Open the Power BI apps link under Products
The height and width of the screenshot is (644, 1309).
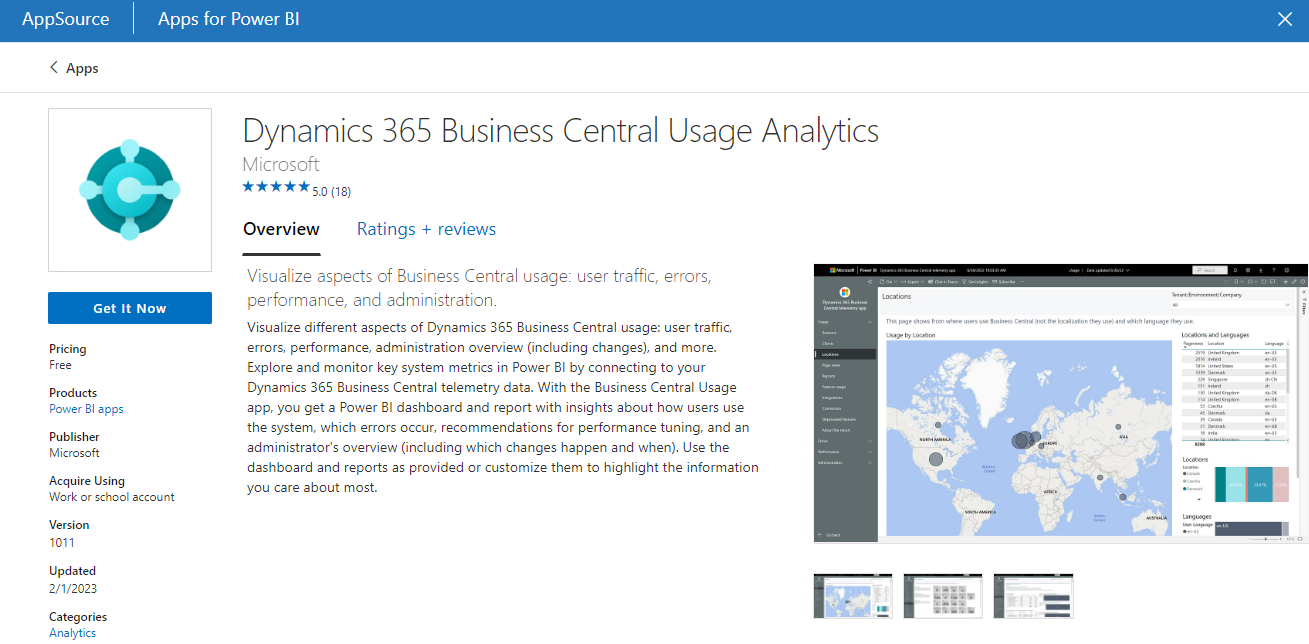click(x=86, y=408)
